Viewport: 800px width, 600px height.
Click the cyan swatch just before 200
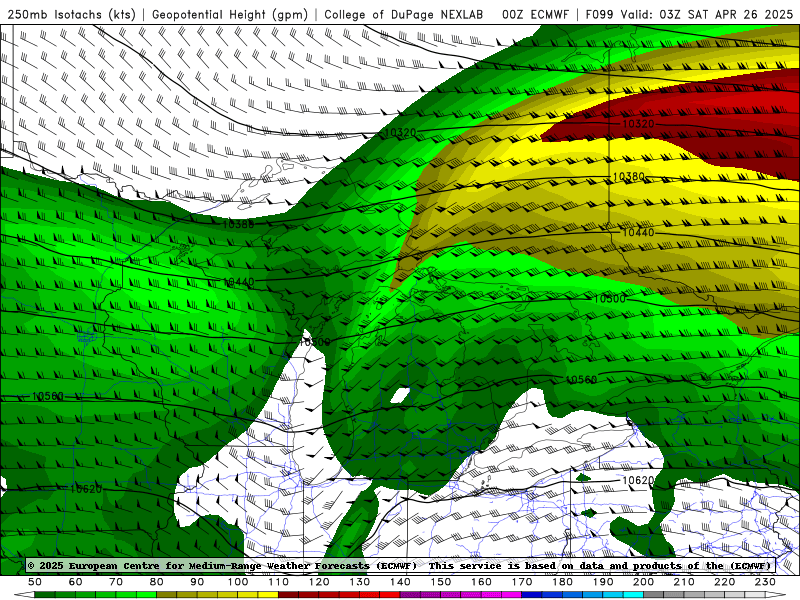(x=633, y=595)
